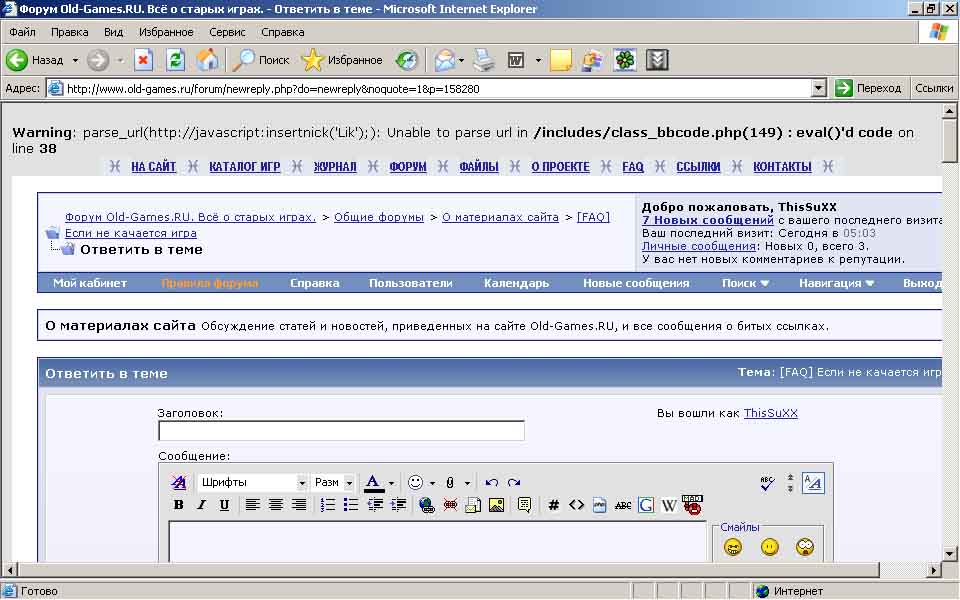Toggle the editor mode switch A/A button
The height and width of the screenshot is (600, 960).
point(813,482)
